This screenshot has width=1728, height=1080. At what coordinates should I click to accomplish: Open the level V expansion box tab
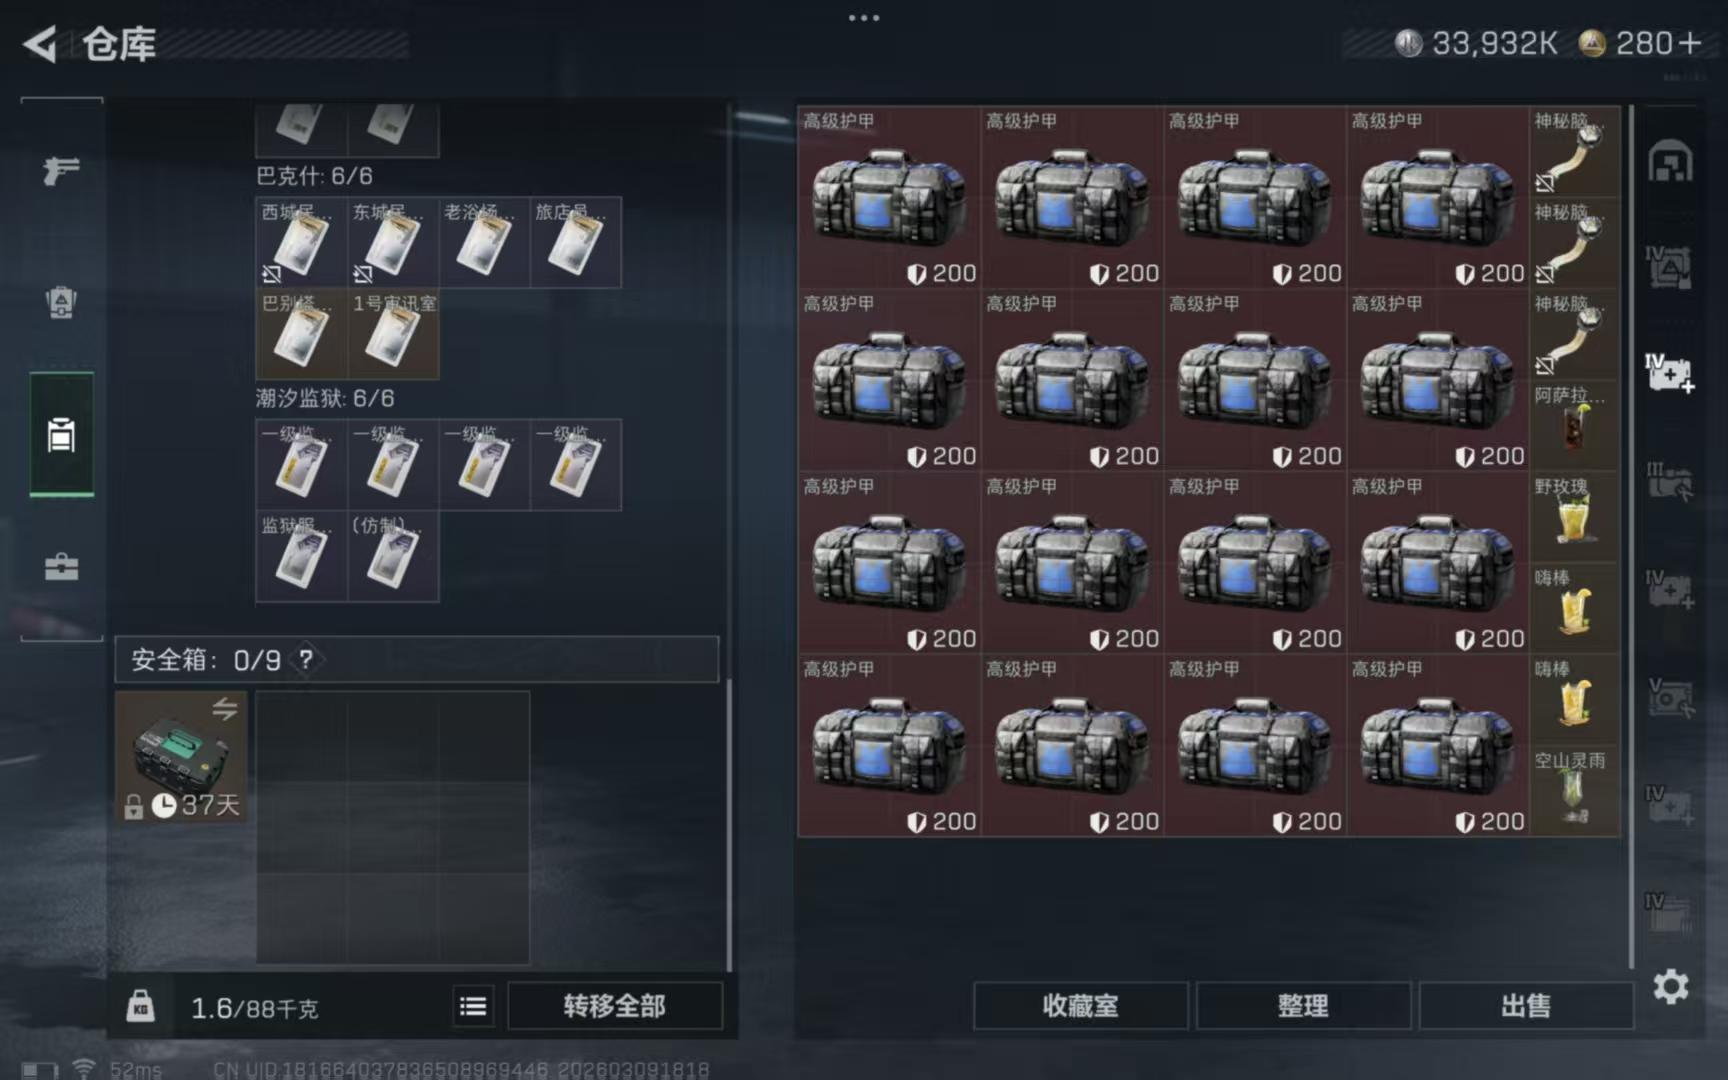pyautogui.click(x=1670, y=698)
